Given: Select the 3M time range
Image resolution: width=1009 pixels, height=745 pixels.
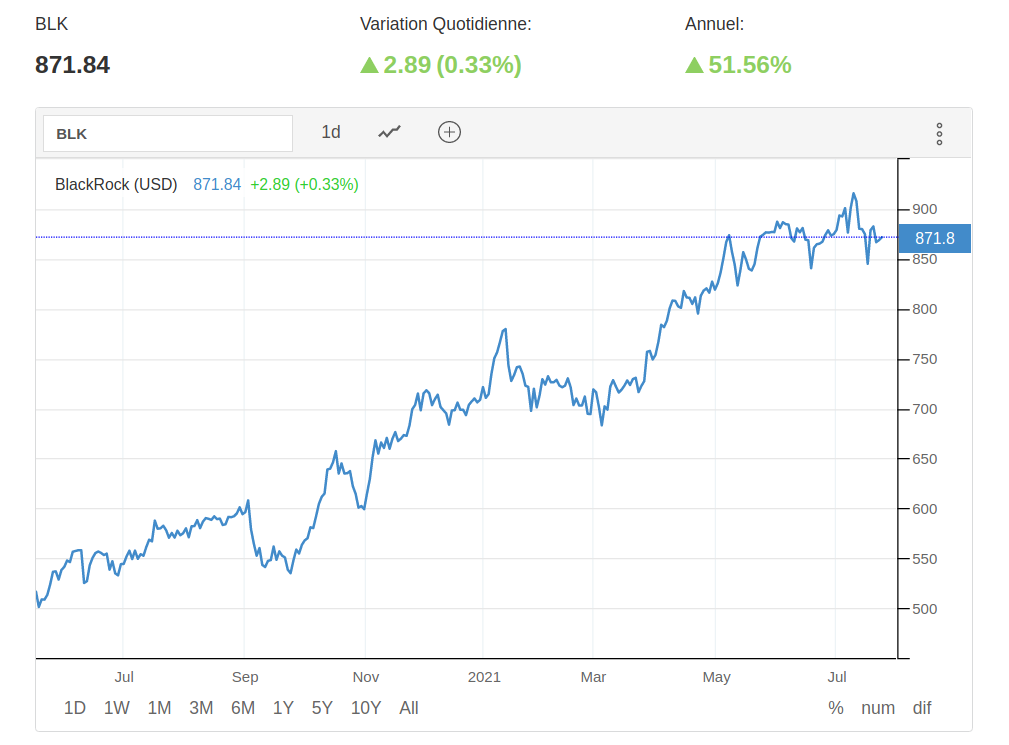Looking at the screenshot, I should coord(201,708).
